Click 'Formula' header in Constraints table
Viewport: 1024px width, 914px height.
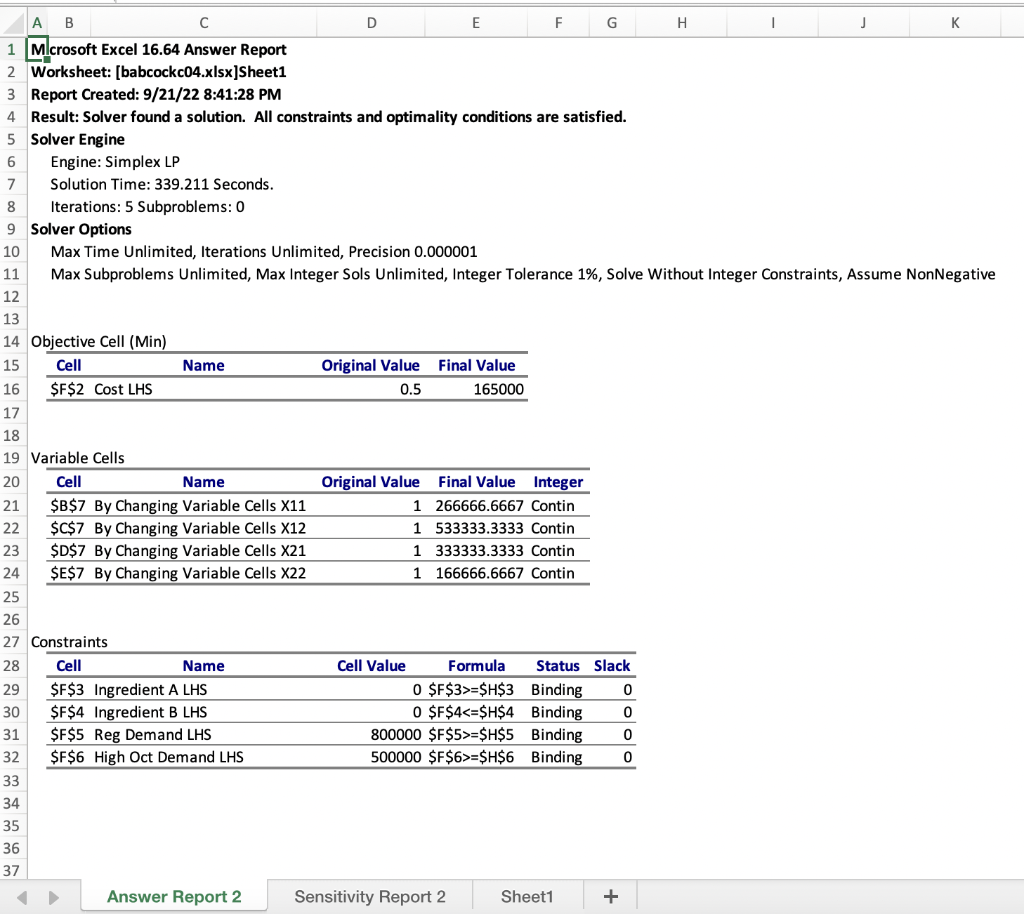(476, 666)
